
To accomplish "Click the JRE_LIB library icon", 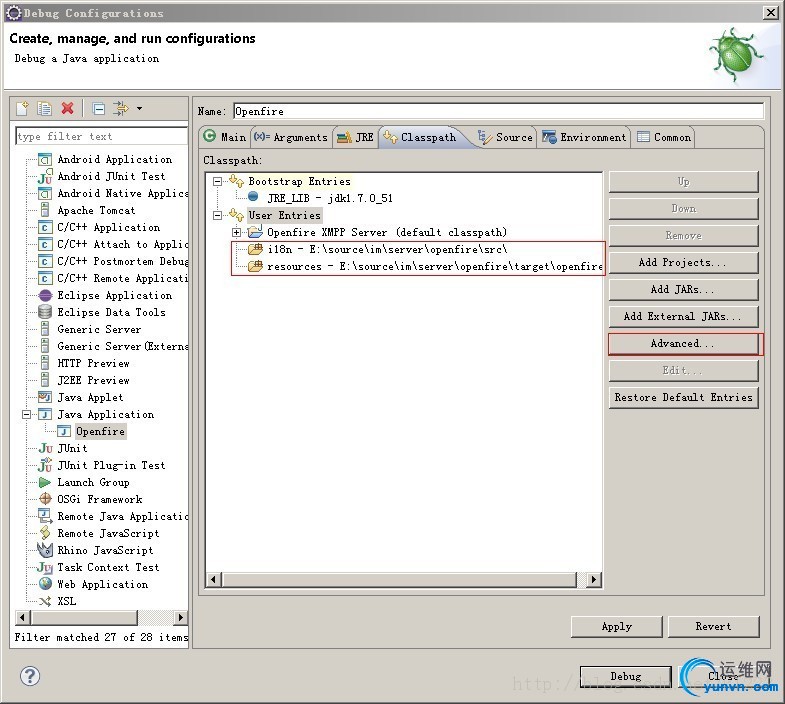I will [x=253, y=197].
